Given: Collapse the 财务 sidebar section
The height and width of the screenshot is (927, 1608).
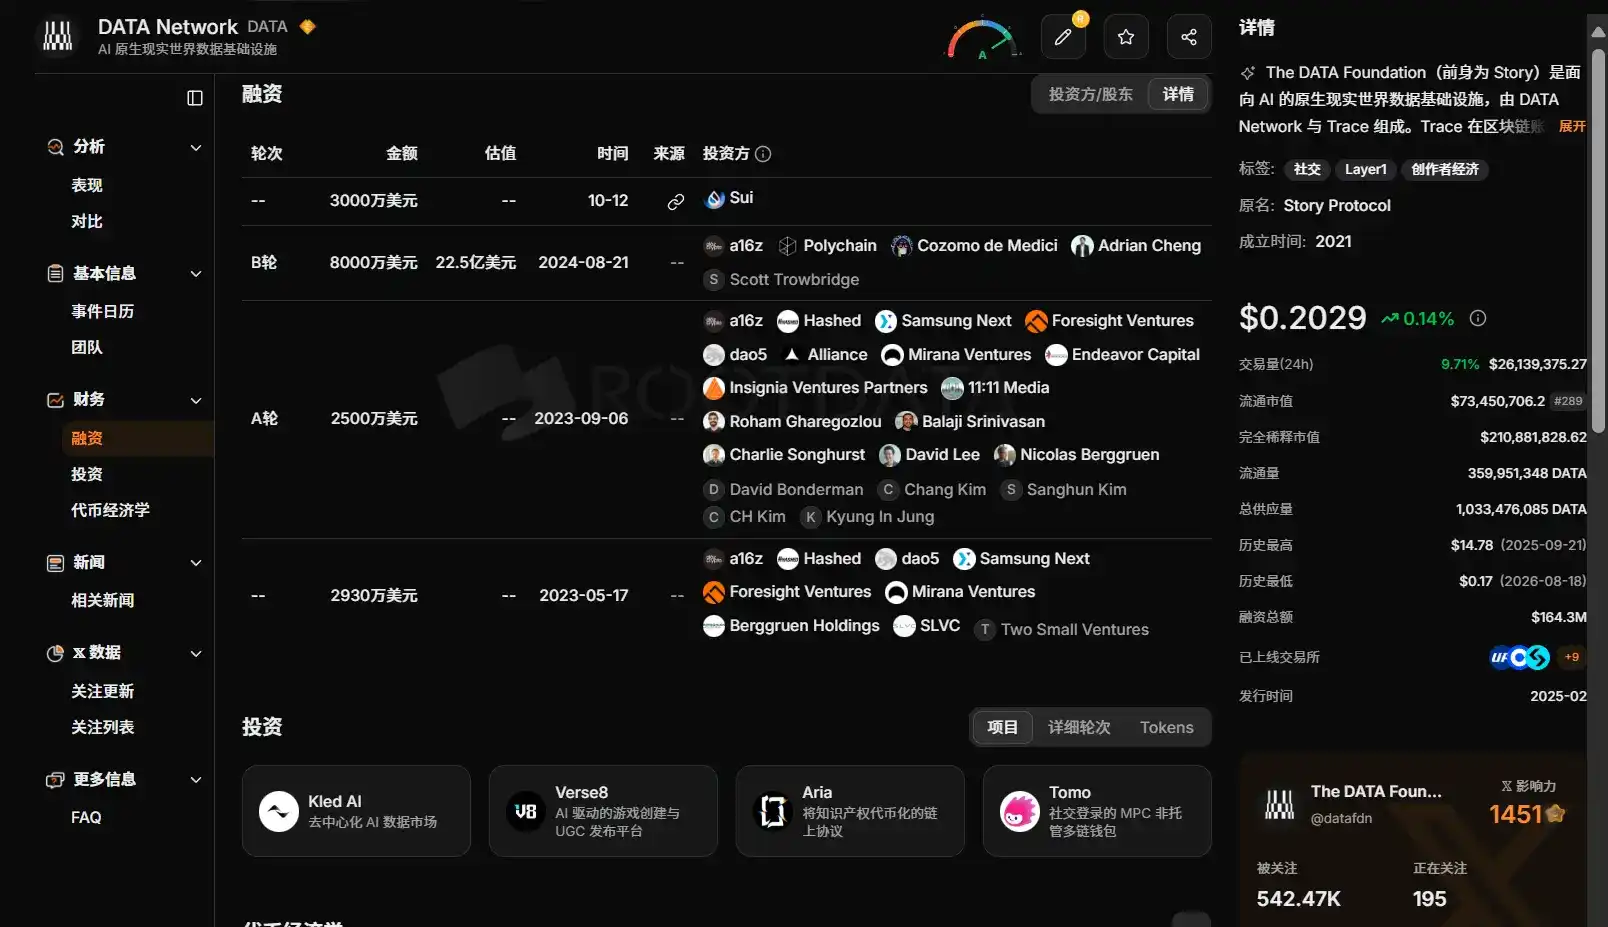Looking at the screenshot, I should 196,400.
